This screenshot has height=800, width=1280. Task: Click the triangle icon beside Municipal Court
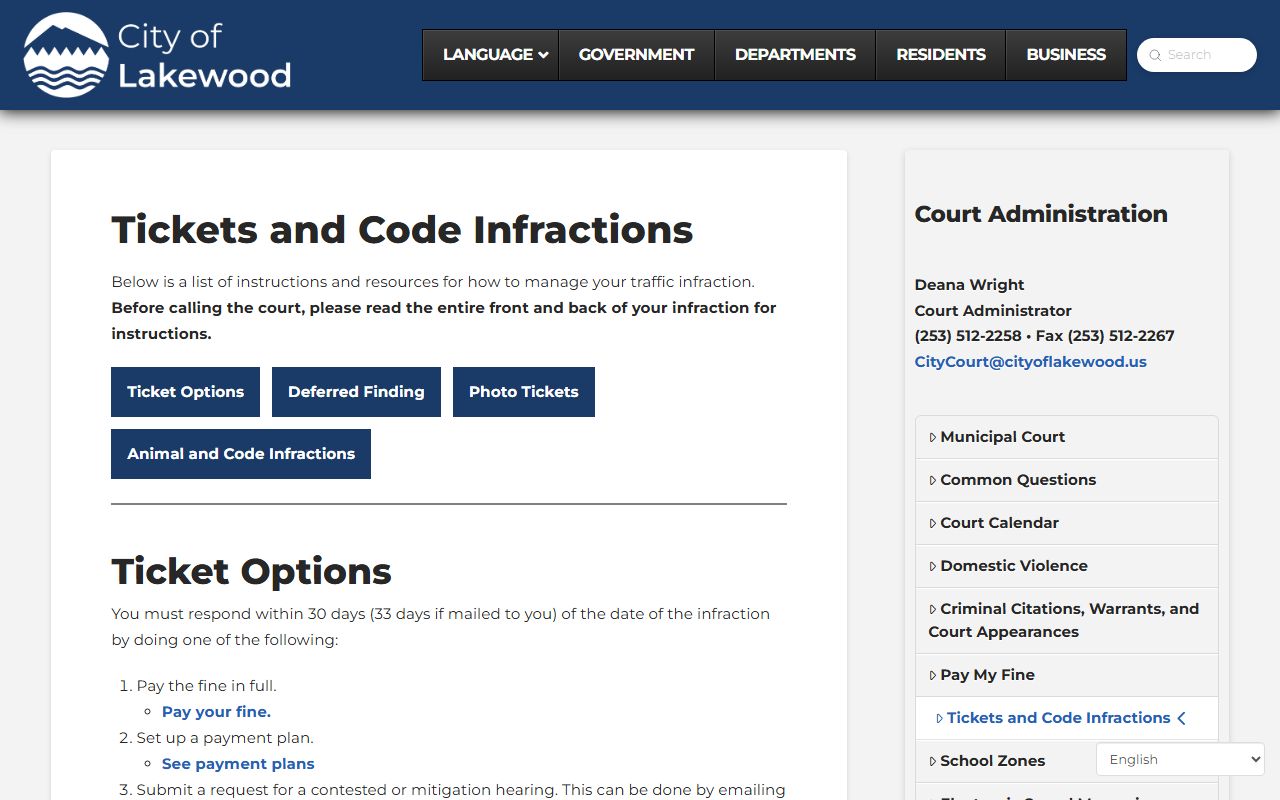pyautogui.click(x=932, y=438)
